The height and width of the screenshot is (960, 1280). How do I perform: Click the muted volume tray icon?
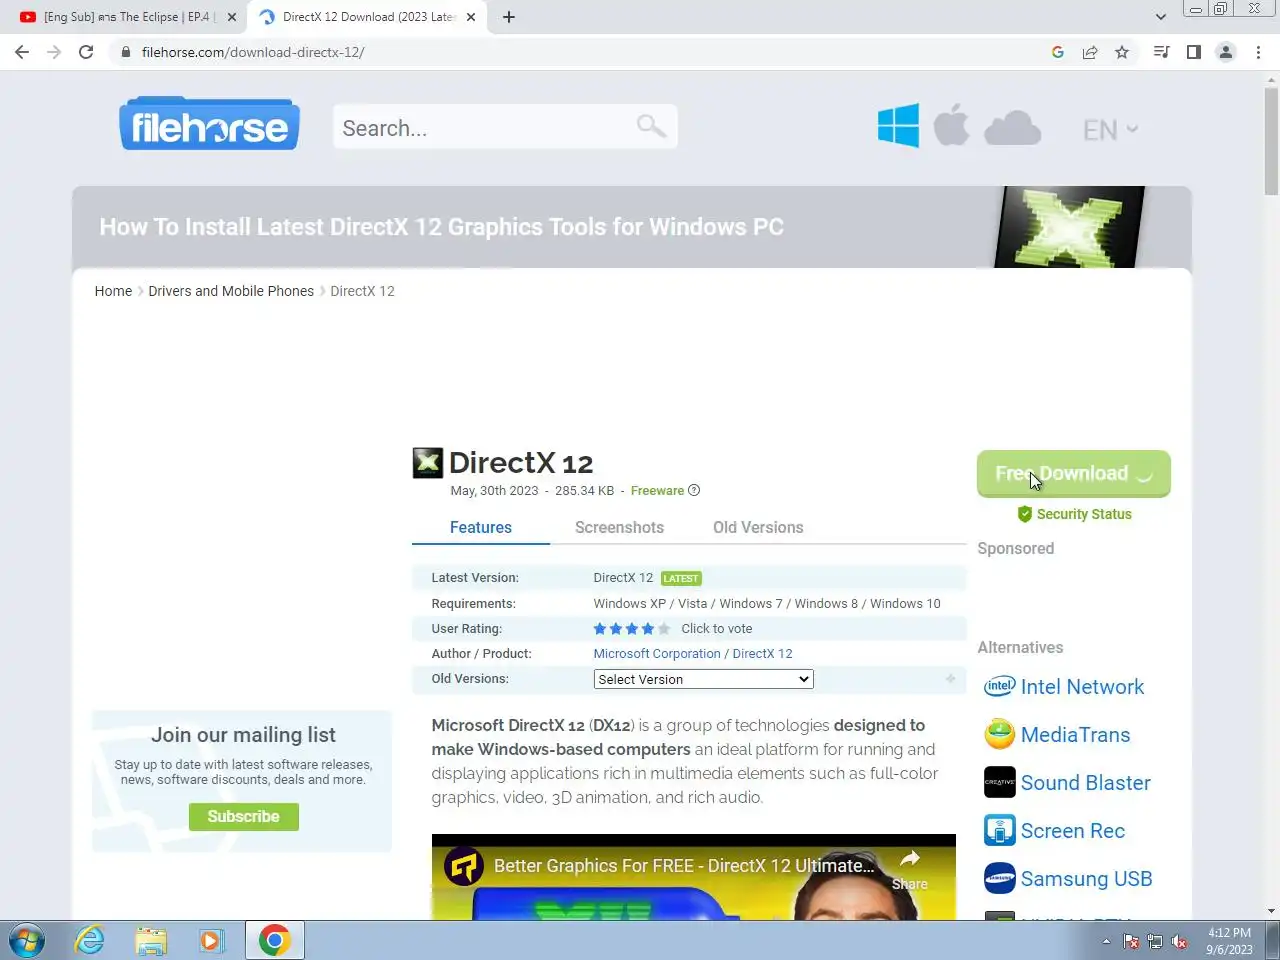[x=1179, y=942]
